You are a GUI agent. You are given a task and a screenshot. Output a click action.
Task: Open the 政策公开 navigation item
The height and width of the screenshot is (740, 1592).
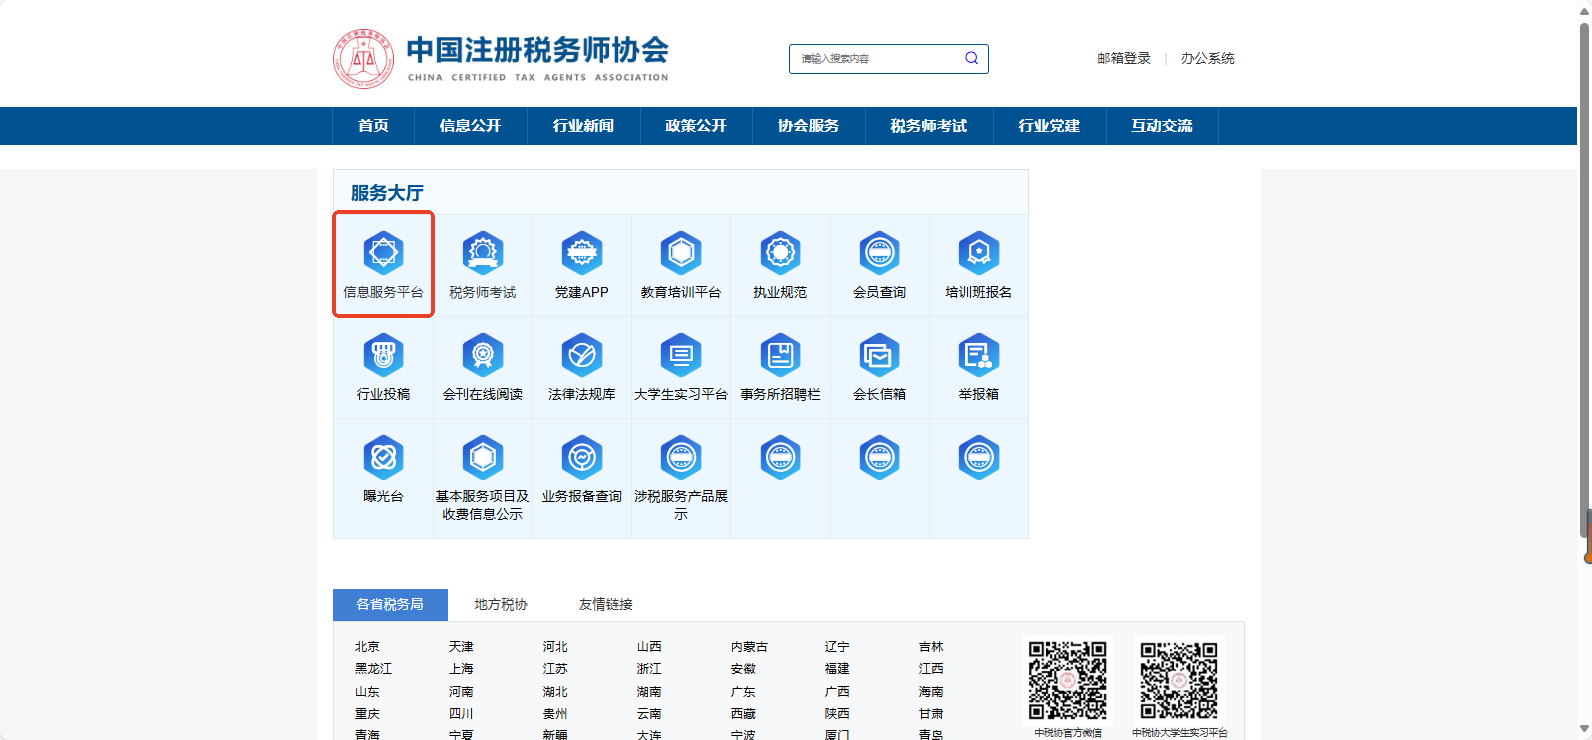pyautogui.click(x=696, y=126)
